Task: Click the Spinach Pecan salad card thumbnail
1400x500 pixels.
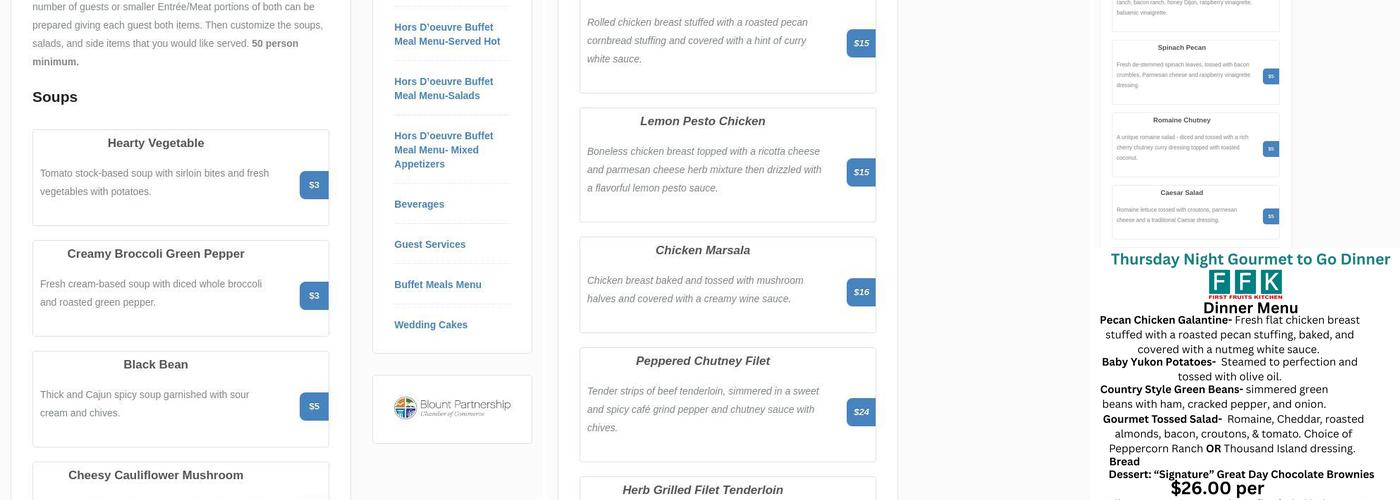Action: pyautogui.click(x=1181, y=71)
